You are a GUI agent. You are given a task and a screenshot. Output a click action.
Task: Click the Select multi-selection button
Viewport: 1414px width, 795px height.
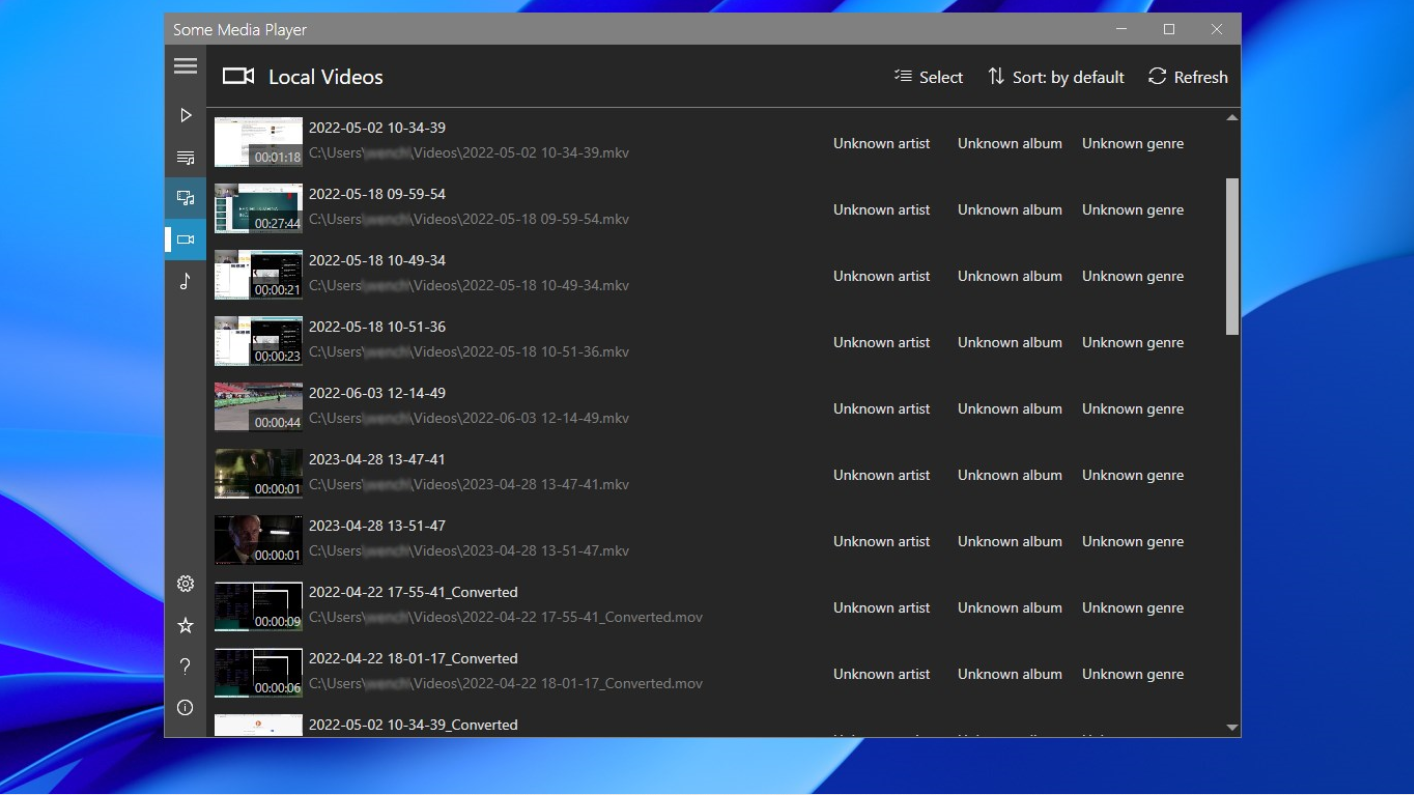pos(928,77)
